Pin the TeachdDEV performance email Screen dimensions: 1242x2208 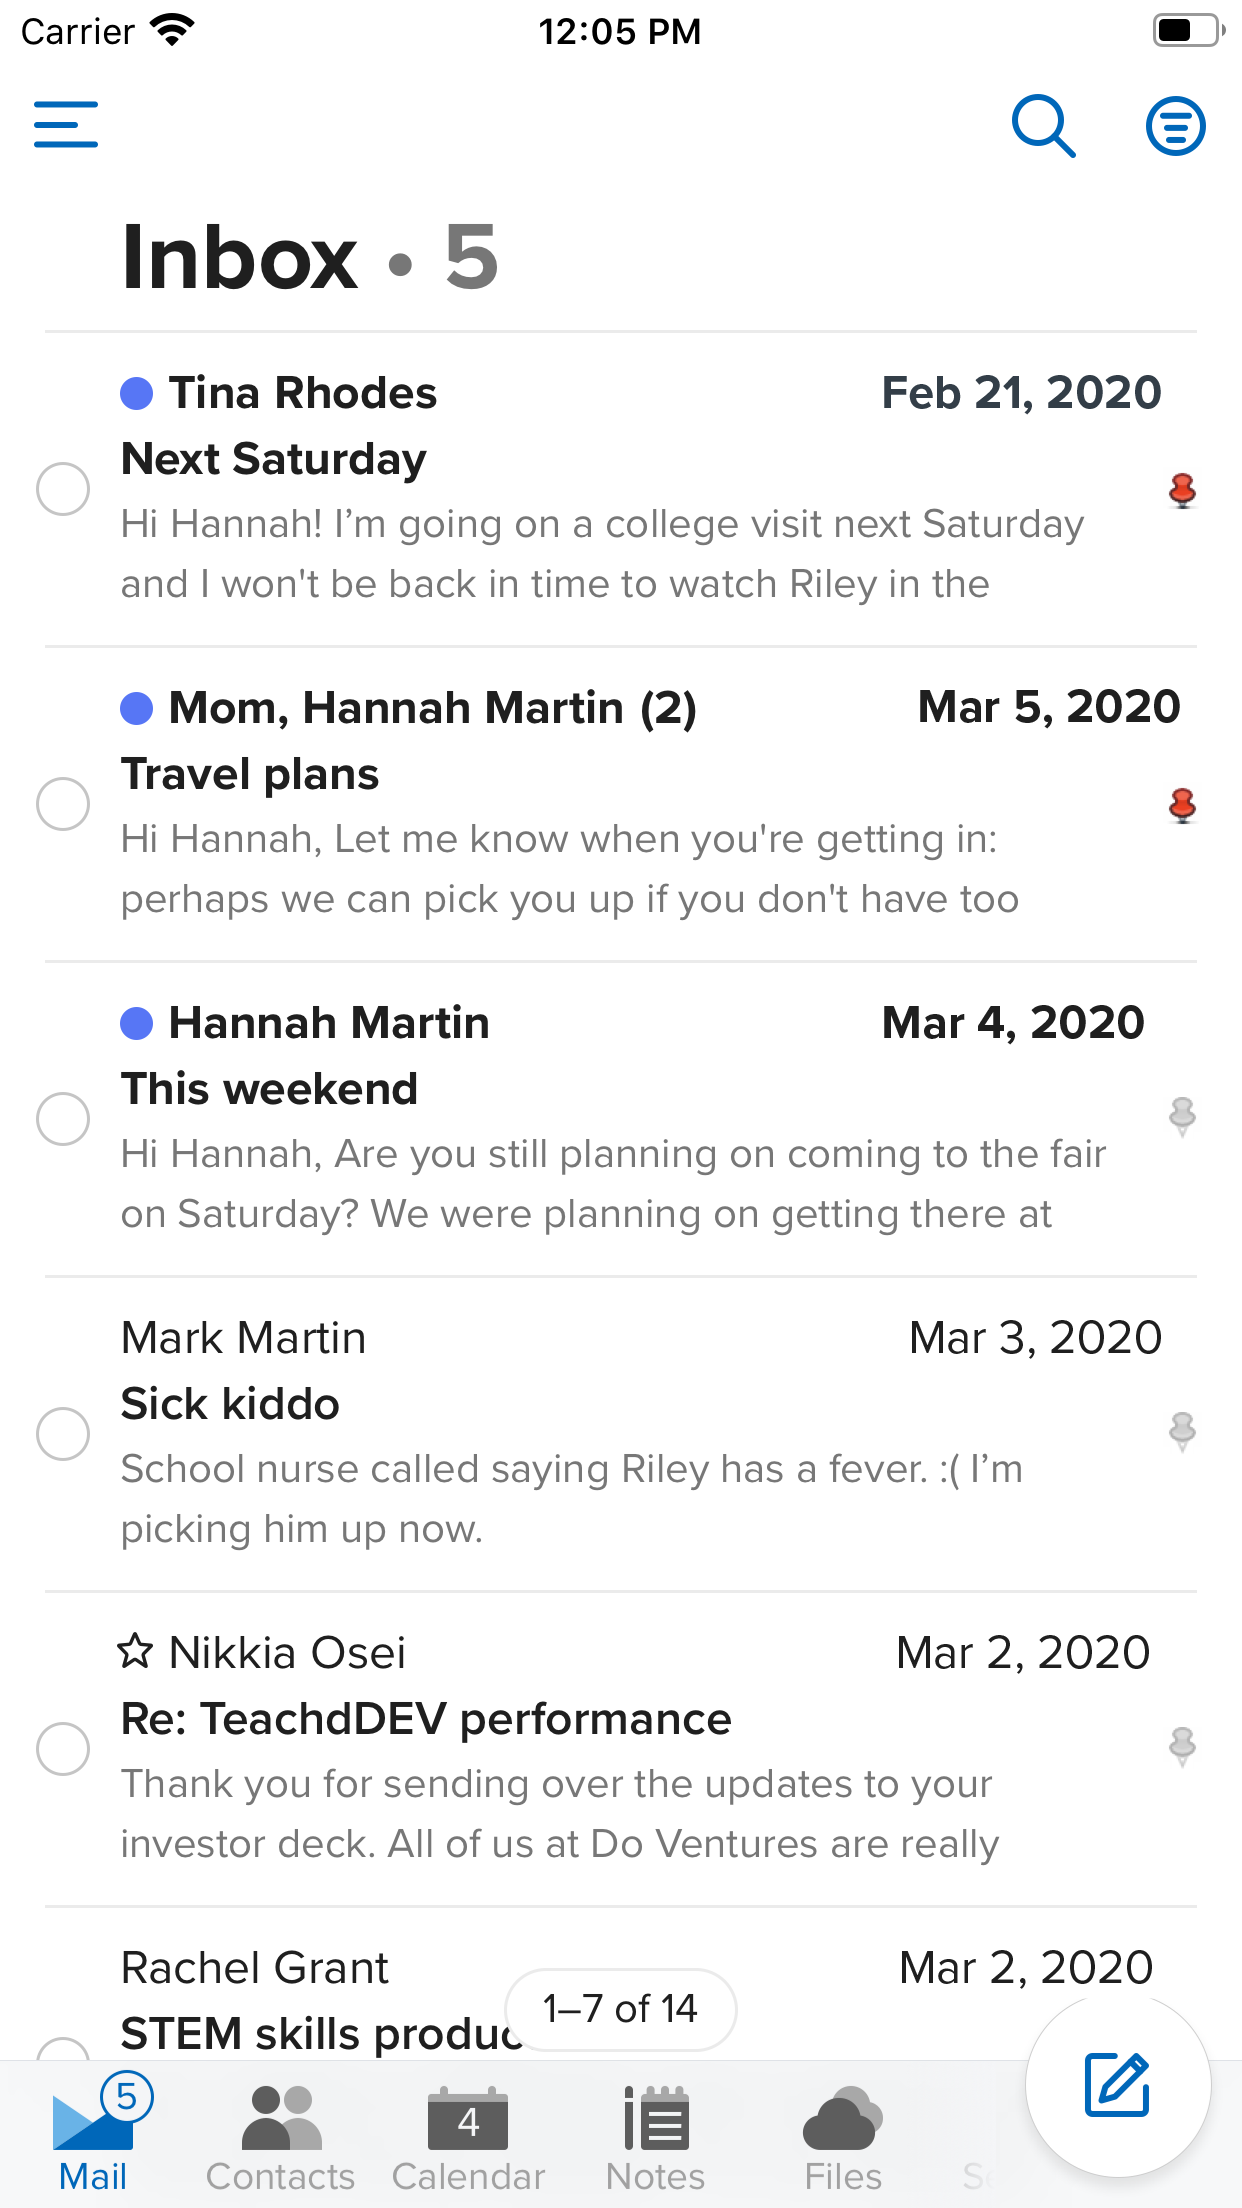[x=1182, y=1746]
